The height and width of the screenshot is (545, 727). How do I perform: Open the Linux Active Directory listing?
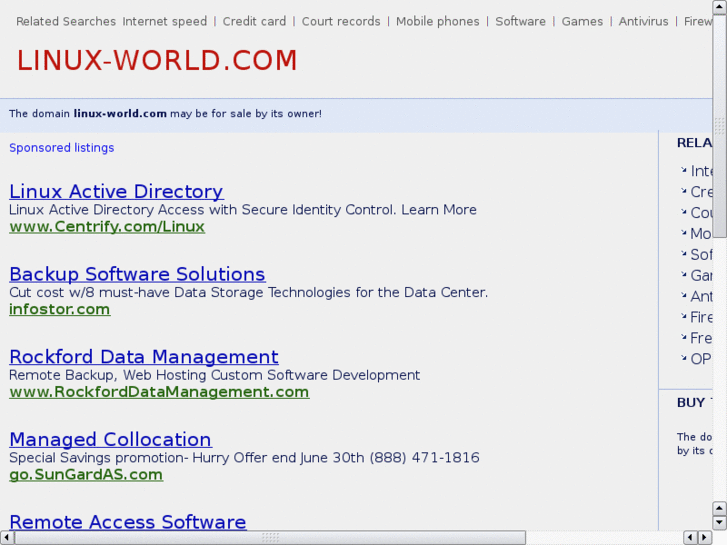tap(116, 191)
